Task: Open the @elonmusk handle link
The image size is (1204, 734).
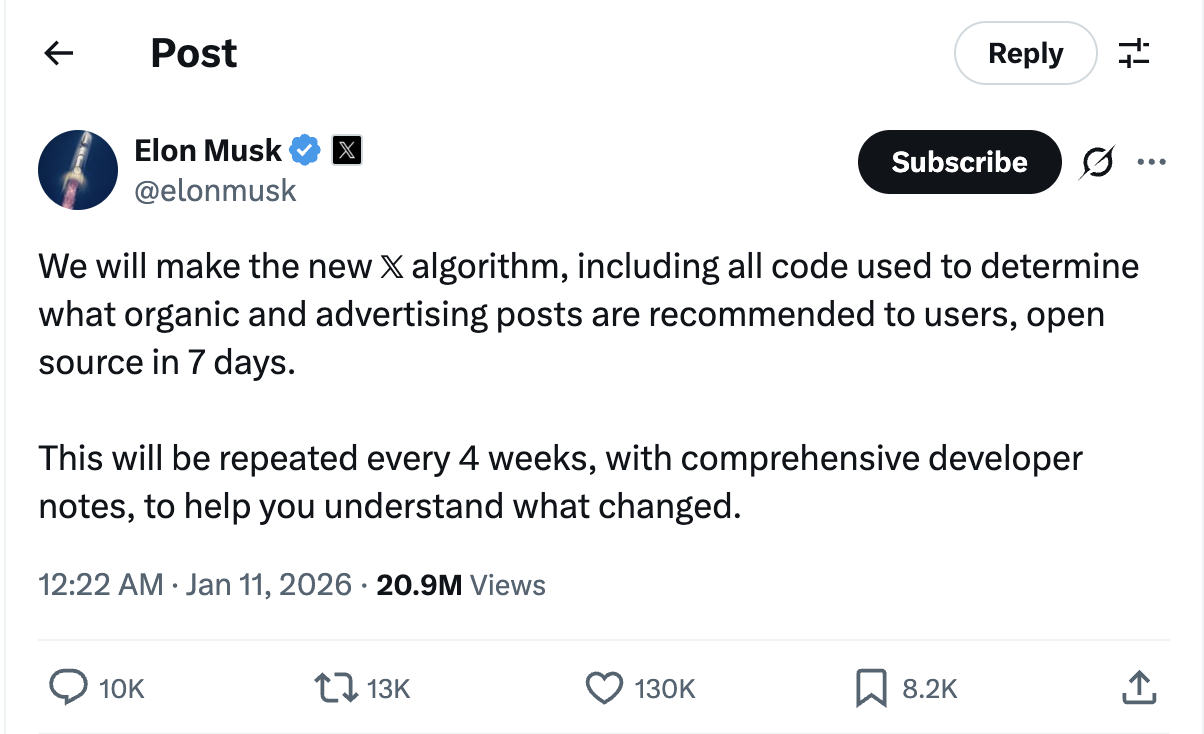Action: point(215,190)
